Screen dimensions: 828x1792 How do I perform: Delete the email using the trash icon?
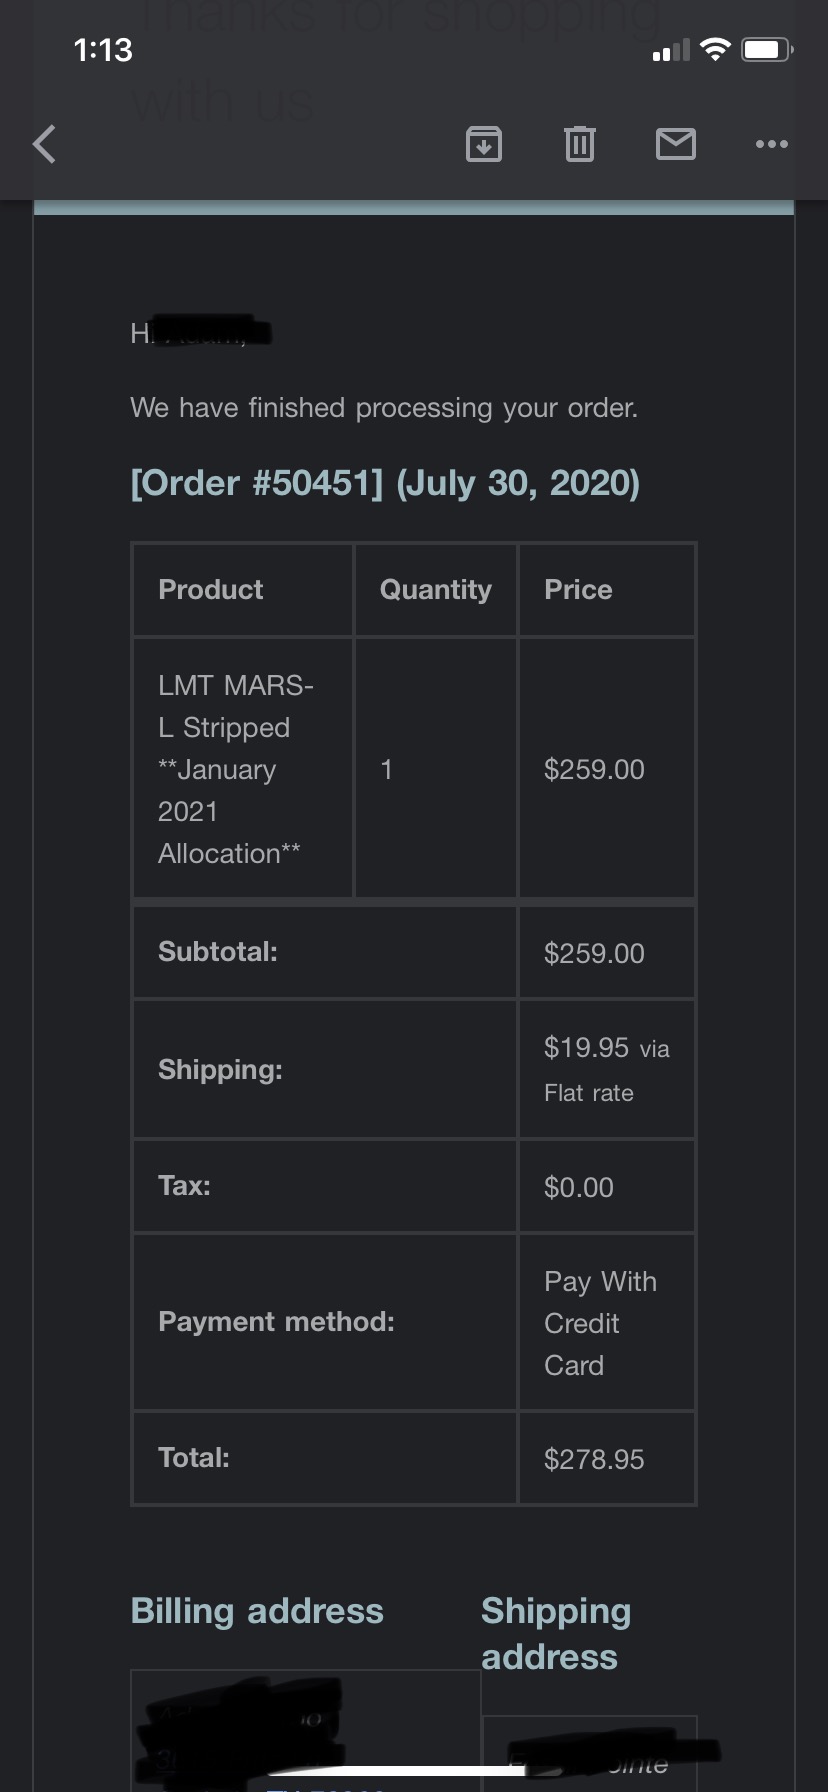click(580, 144)
